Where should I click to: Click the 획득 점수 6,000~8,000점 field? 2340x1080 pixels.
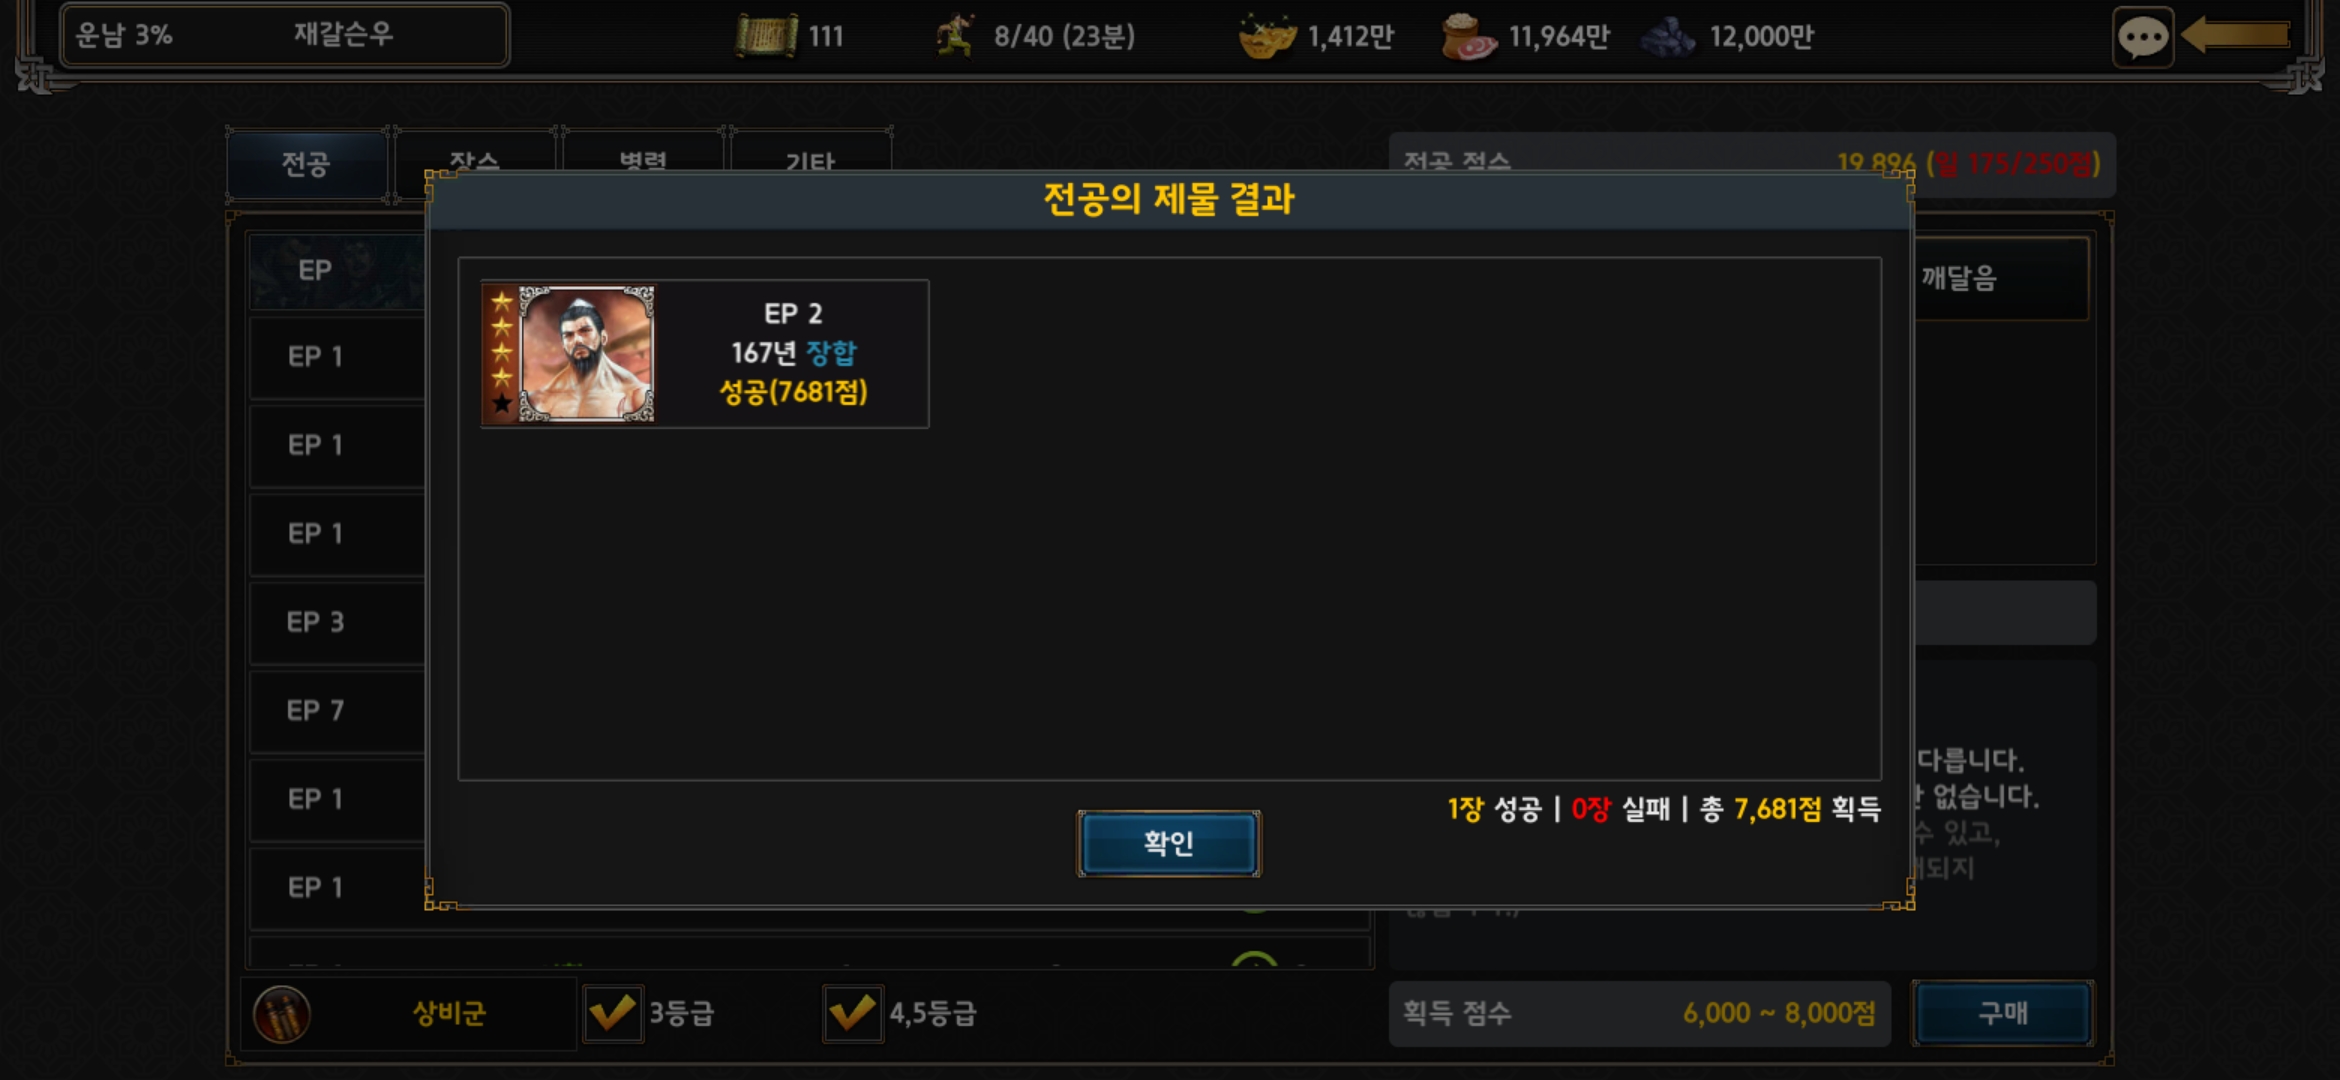point(1639,1013)
